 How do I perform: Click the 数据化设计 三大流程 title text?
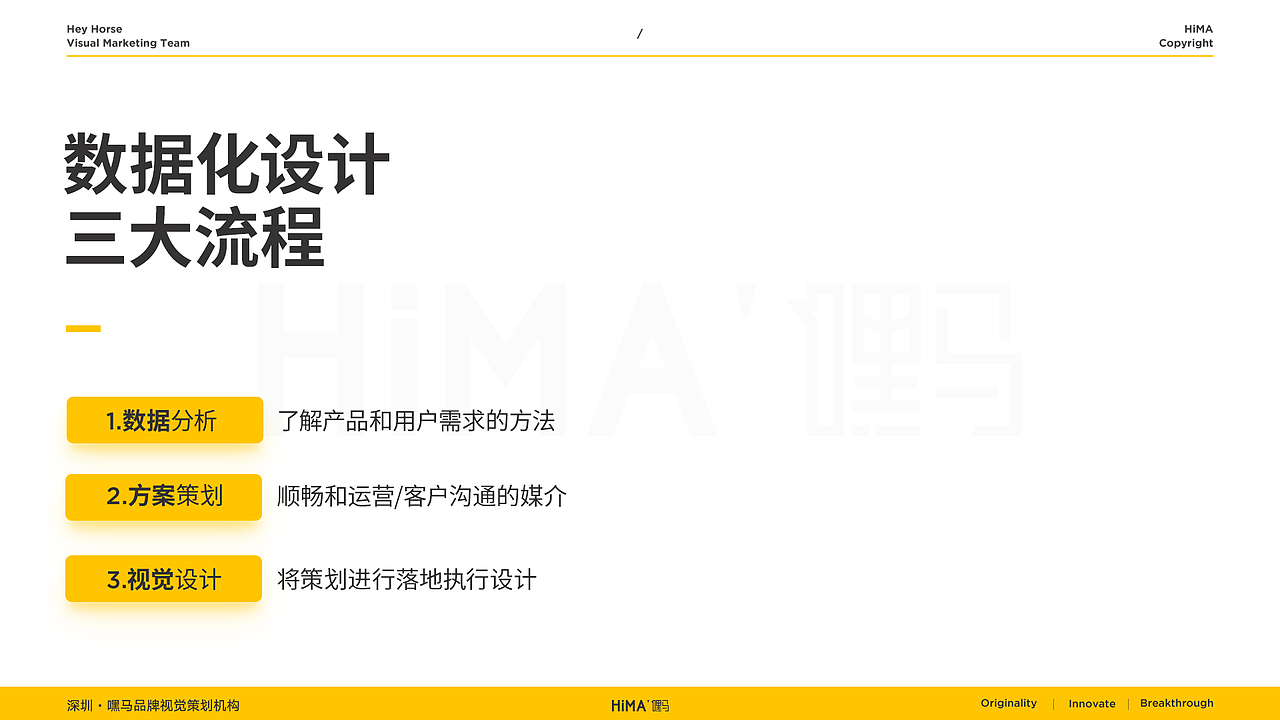point(225,195)
